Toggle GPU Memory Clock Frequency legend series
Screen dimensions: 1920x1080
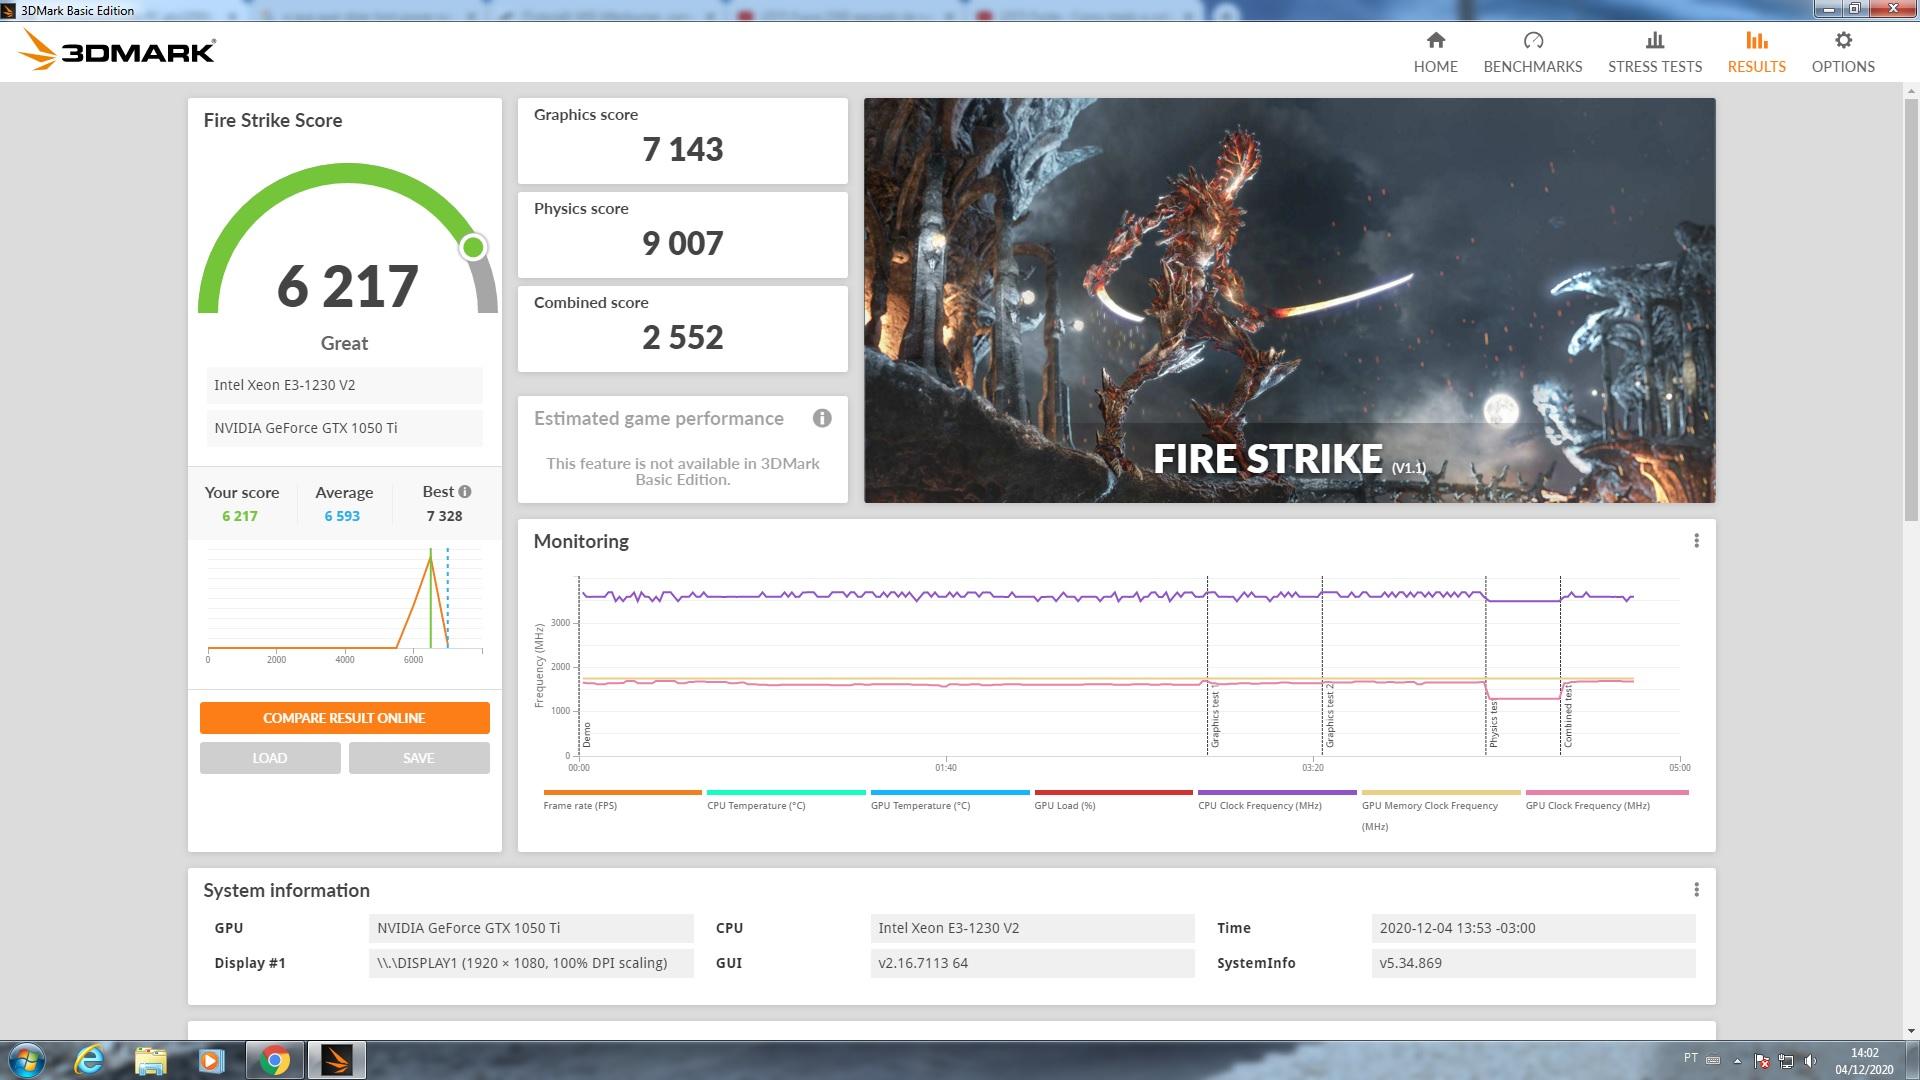click(x=1441, y=810)
